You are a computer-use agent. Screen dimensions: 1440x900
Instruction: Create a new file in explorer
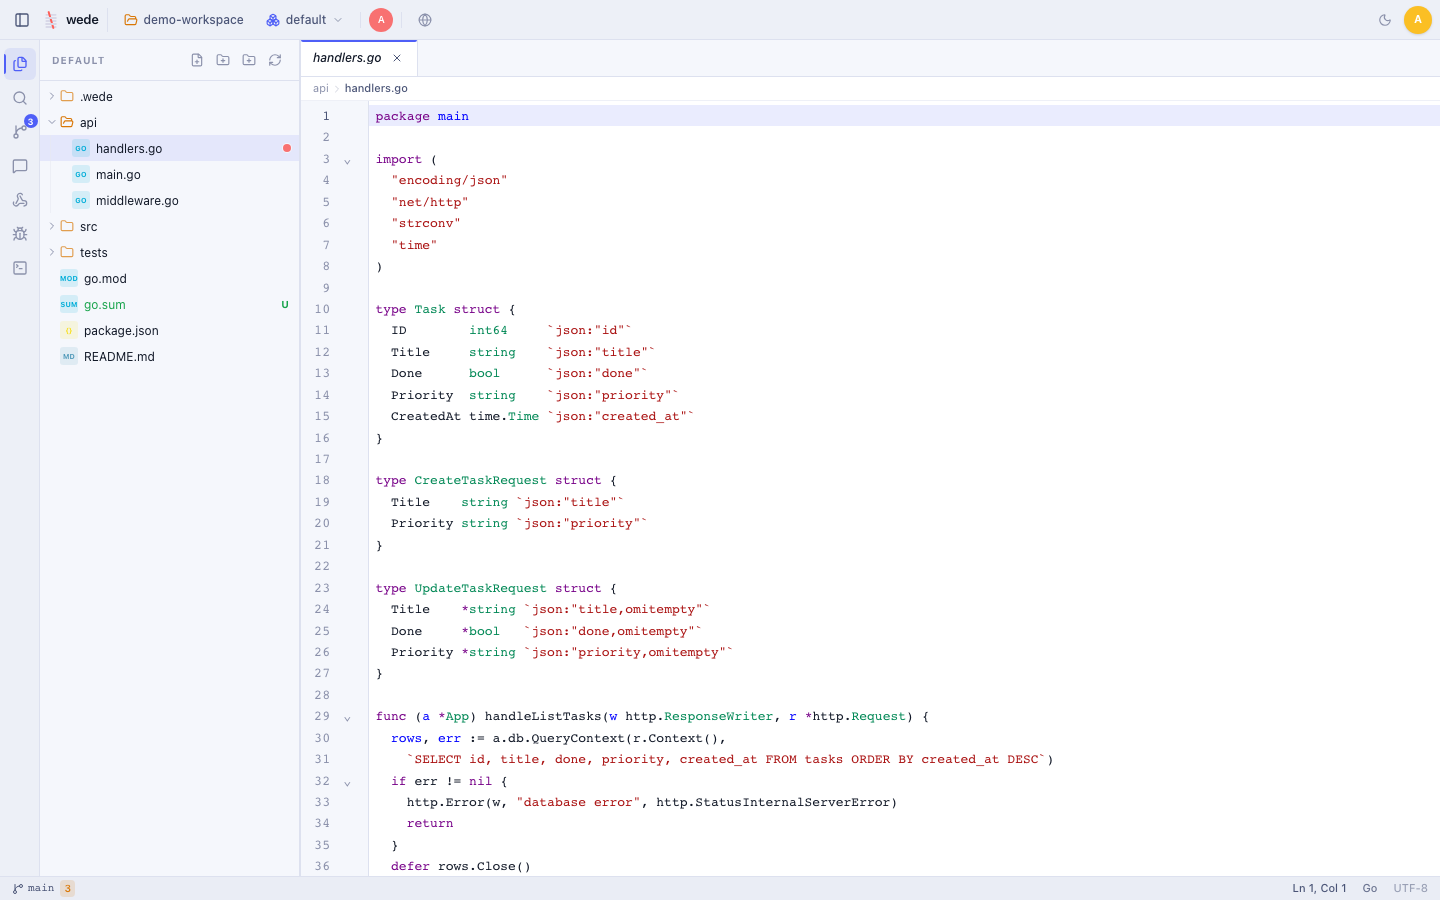(197, 60)
